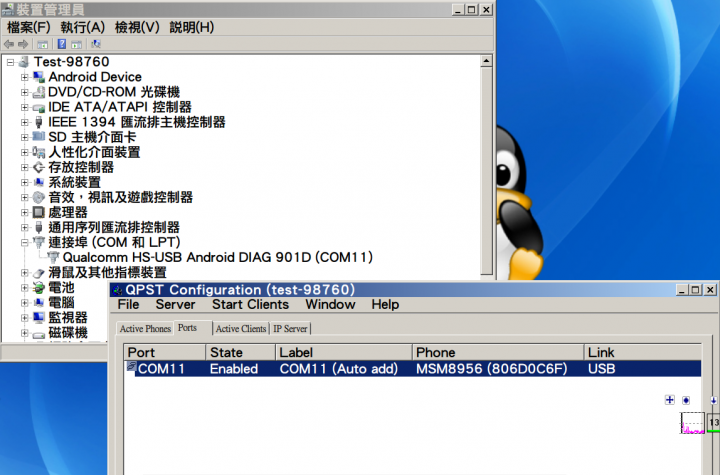
Task: Click the Android Device category icon
Action: (x=39, y=77)
